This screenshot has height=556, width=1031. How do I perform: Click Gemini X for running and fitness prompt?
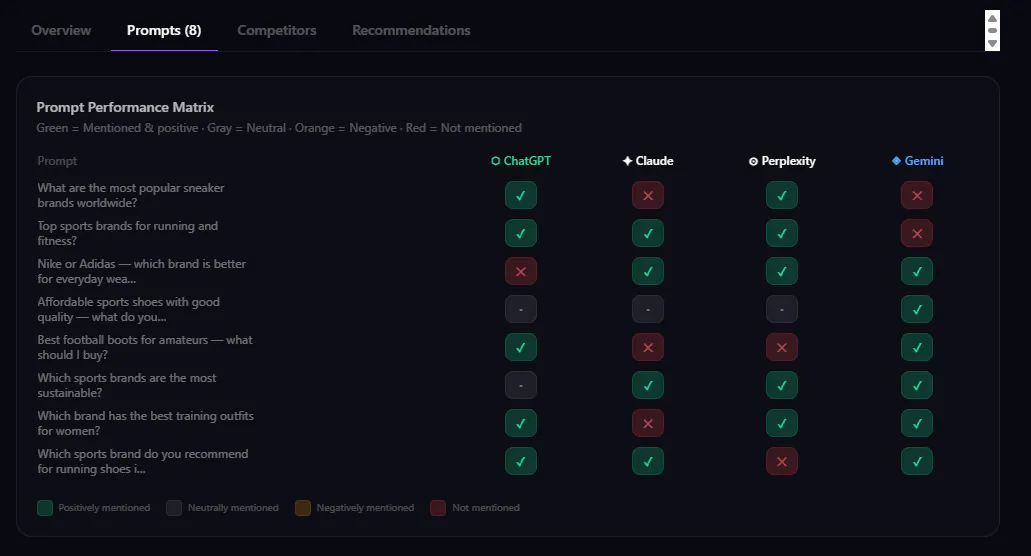(917, 233)
